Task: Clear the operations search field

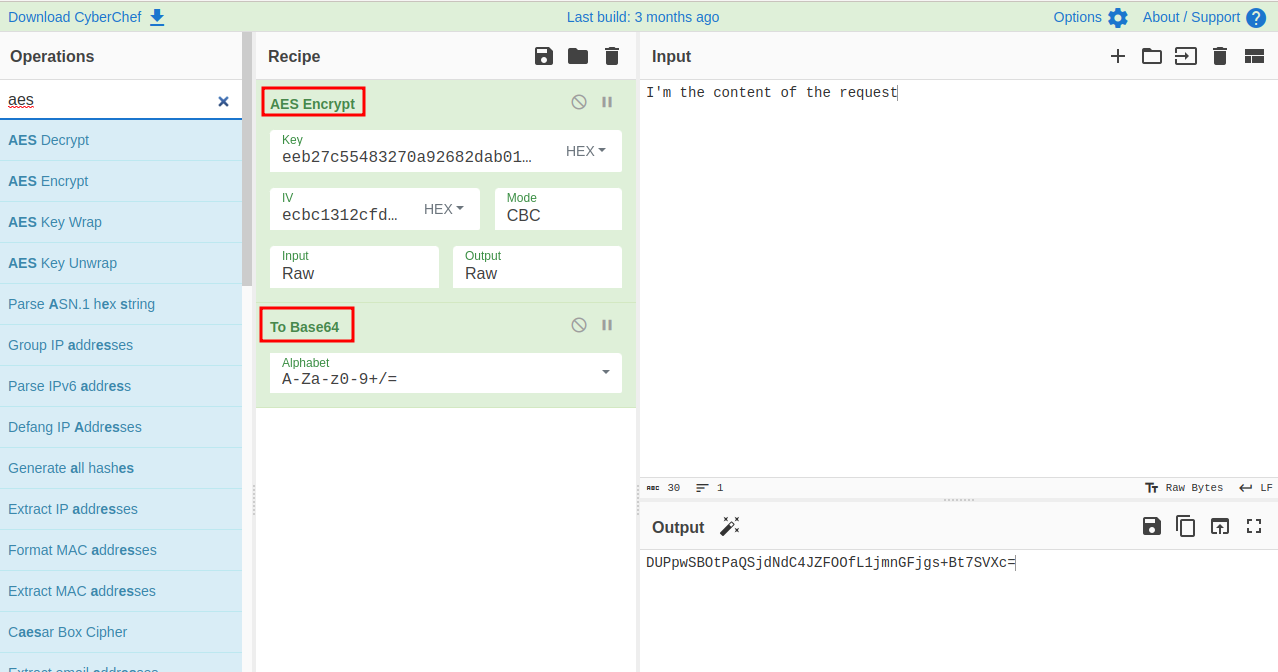Action: [x=223, y=101]
